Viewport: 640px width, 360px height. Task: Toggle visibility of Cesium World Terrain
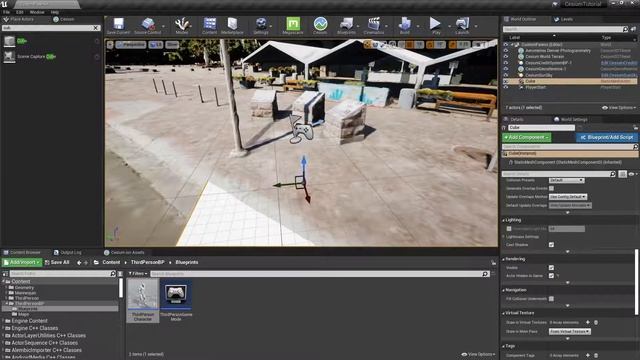tap(506, 57)
